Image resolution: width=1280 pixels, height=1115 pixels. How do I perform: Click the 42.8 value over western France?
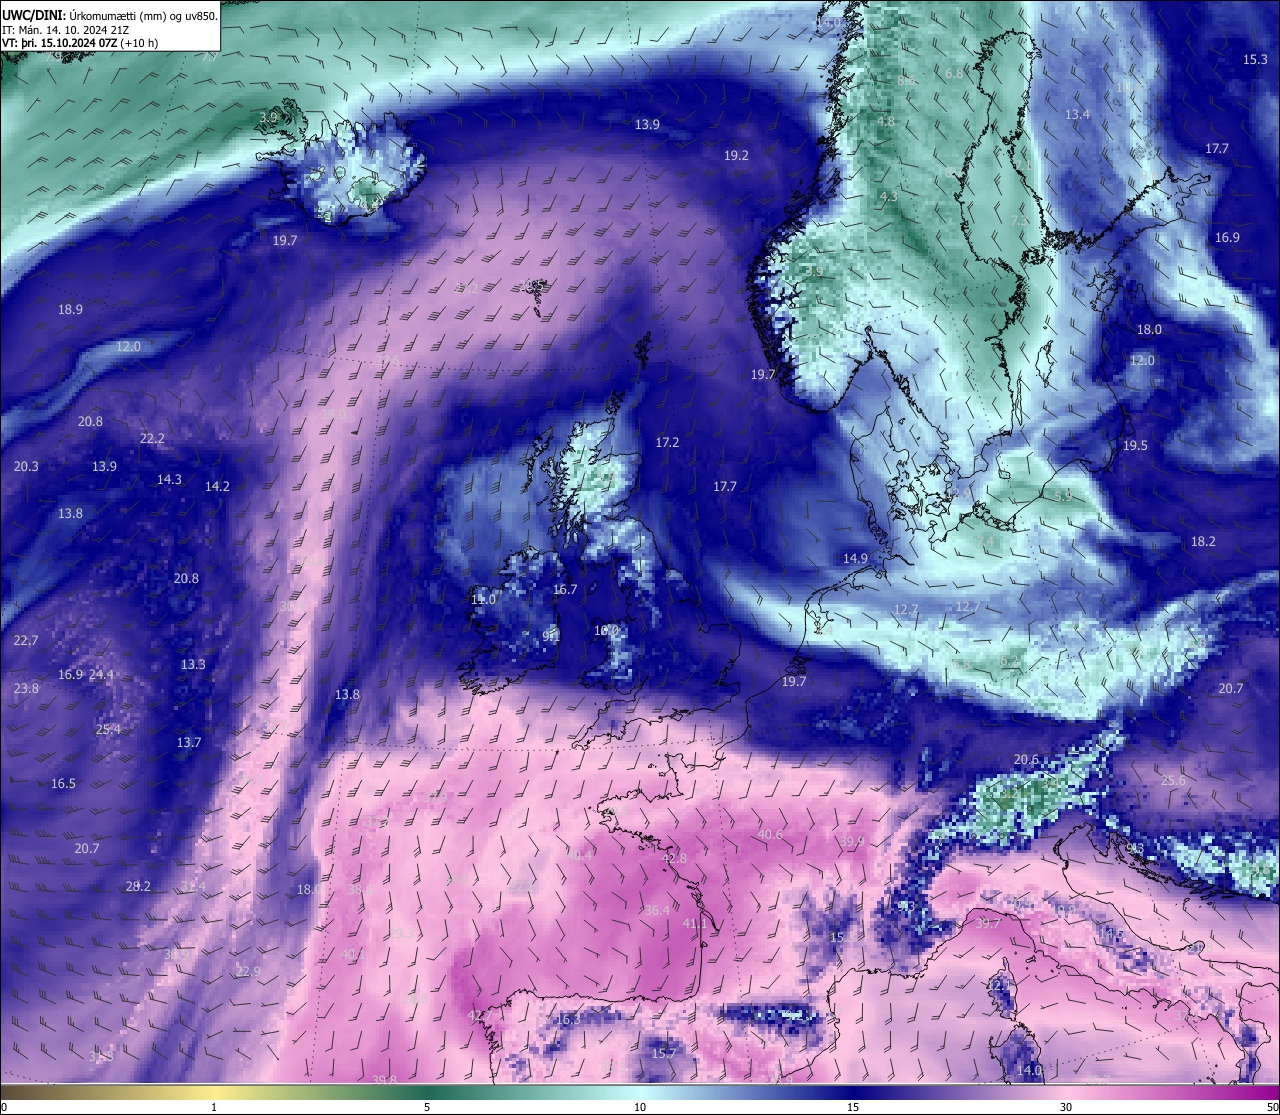pos(675,859)
